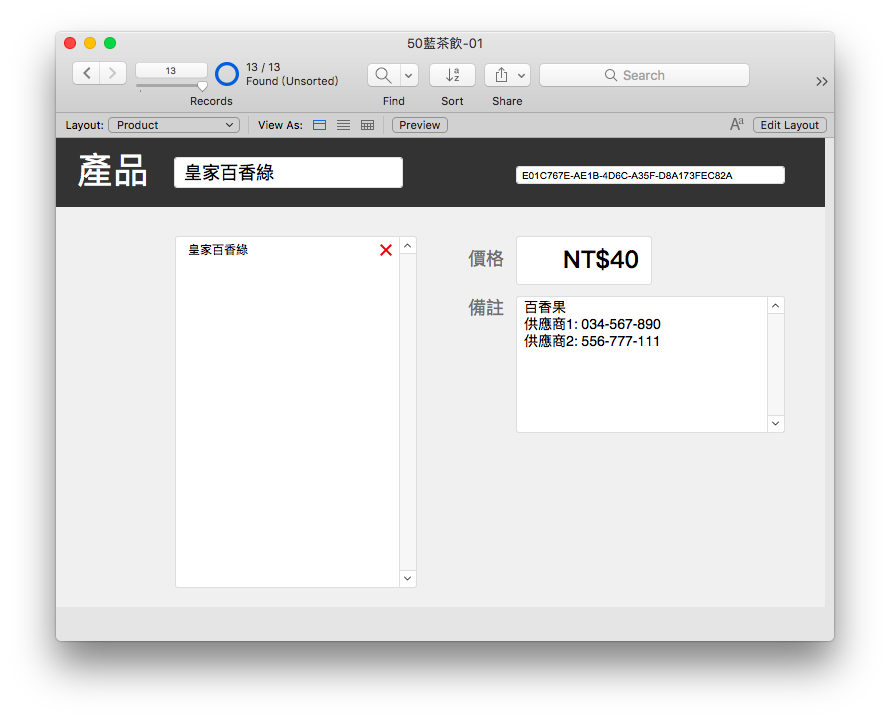Open the Layout dropdown showing Product
This screenshot has width=890, height=721.
click(174, 125)
